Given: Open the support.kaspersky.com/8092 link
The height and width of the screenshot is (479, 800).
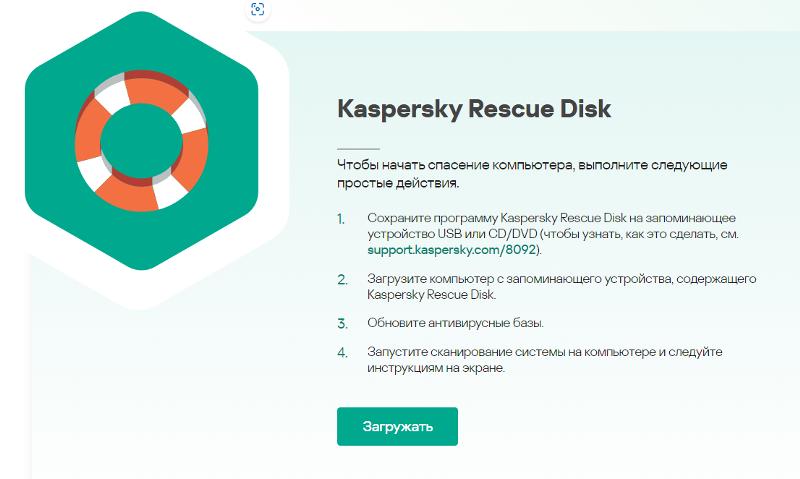Looking at the screenshot, I should coord(452,250).
